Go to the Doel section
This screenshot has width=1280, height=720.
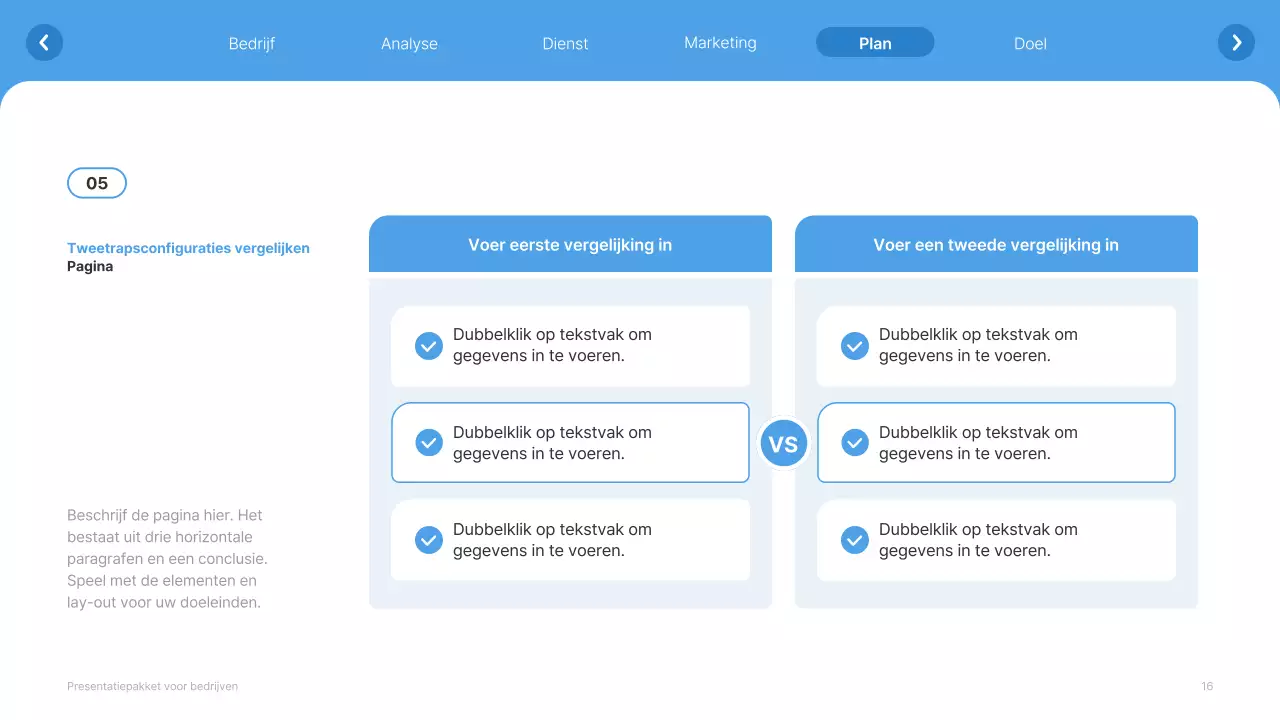1030,43
